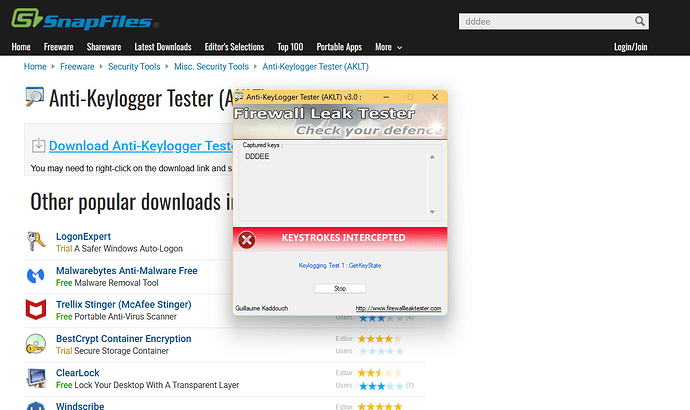Image resolution: width=690 pixels, height=410 pixels.
Task: Click the BestCrypt Container Encryption icon
Action: pos(35,344)
